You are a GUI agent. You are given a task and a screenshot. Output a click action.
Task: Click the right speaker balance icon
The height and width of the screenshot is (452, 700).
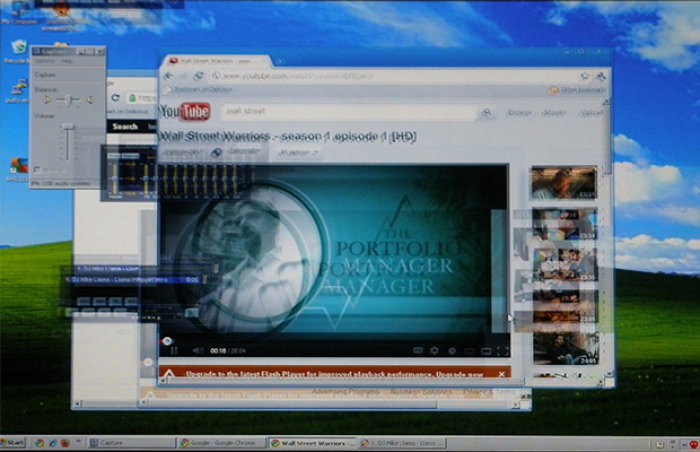90,100
